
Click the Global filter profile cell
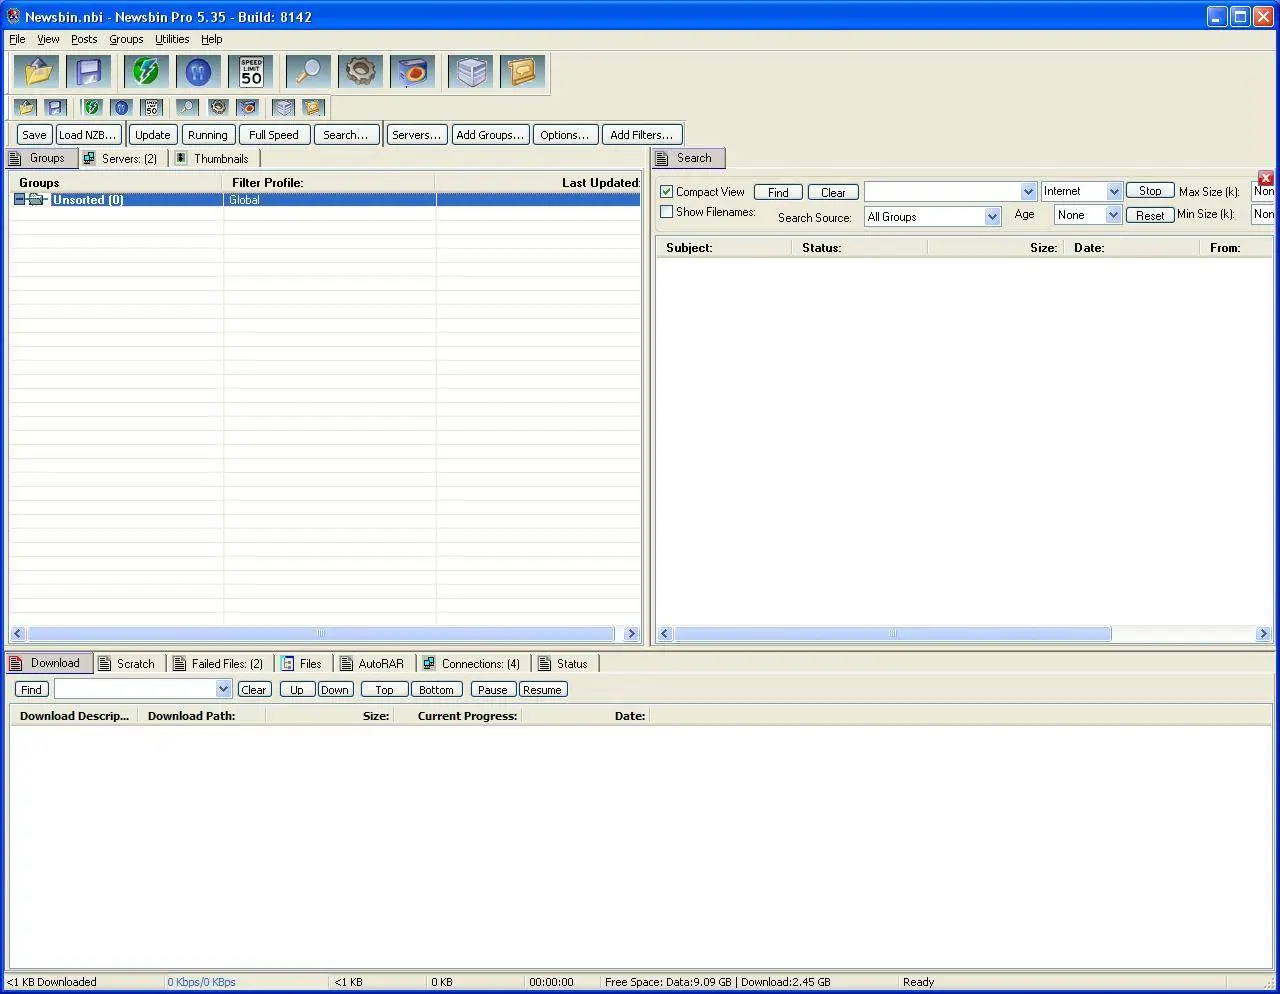tap(330, 200)
